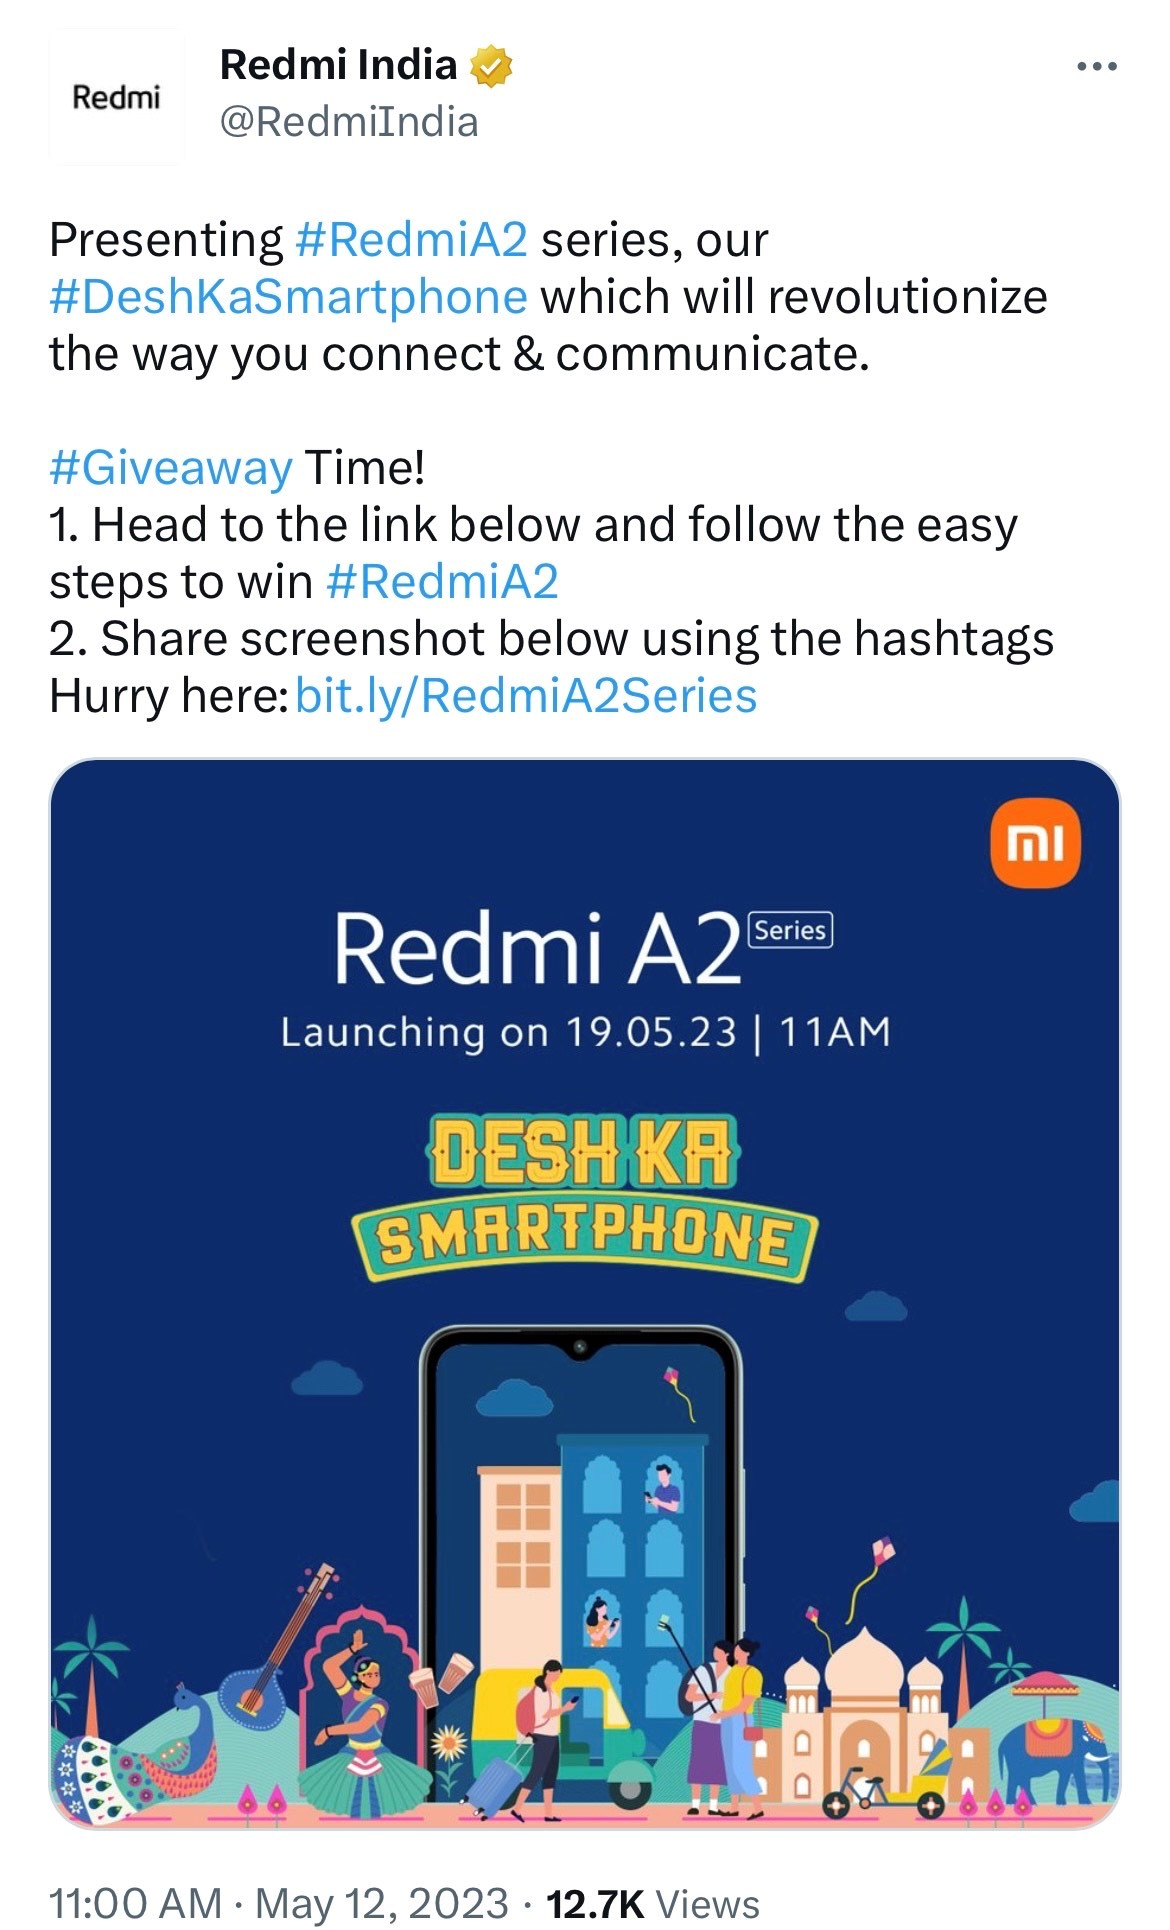Open the Redmi India display name
Image resolution: width=1170 pixels, height=1930 pixels.
pos(338,65)
